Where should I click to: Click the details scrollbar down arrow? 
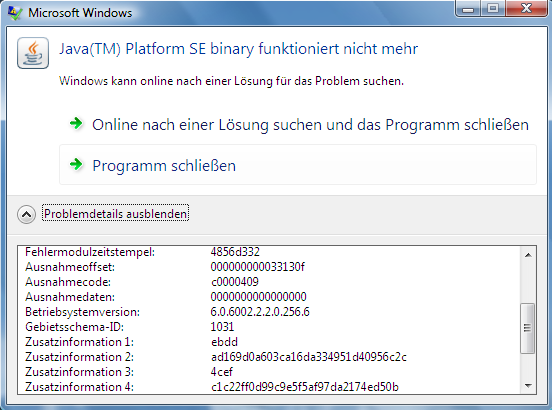click(528, 386)
